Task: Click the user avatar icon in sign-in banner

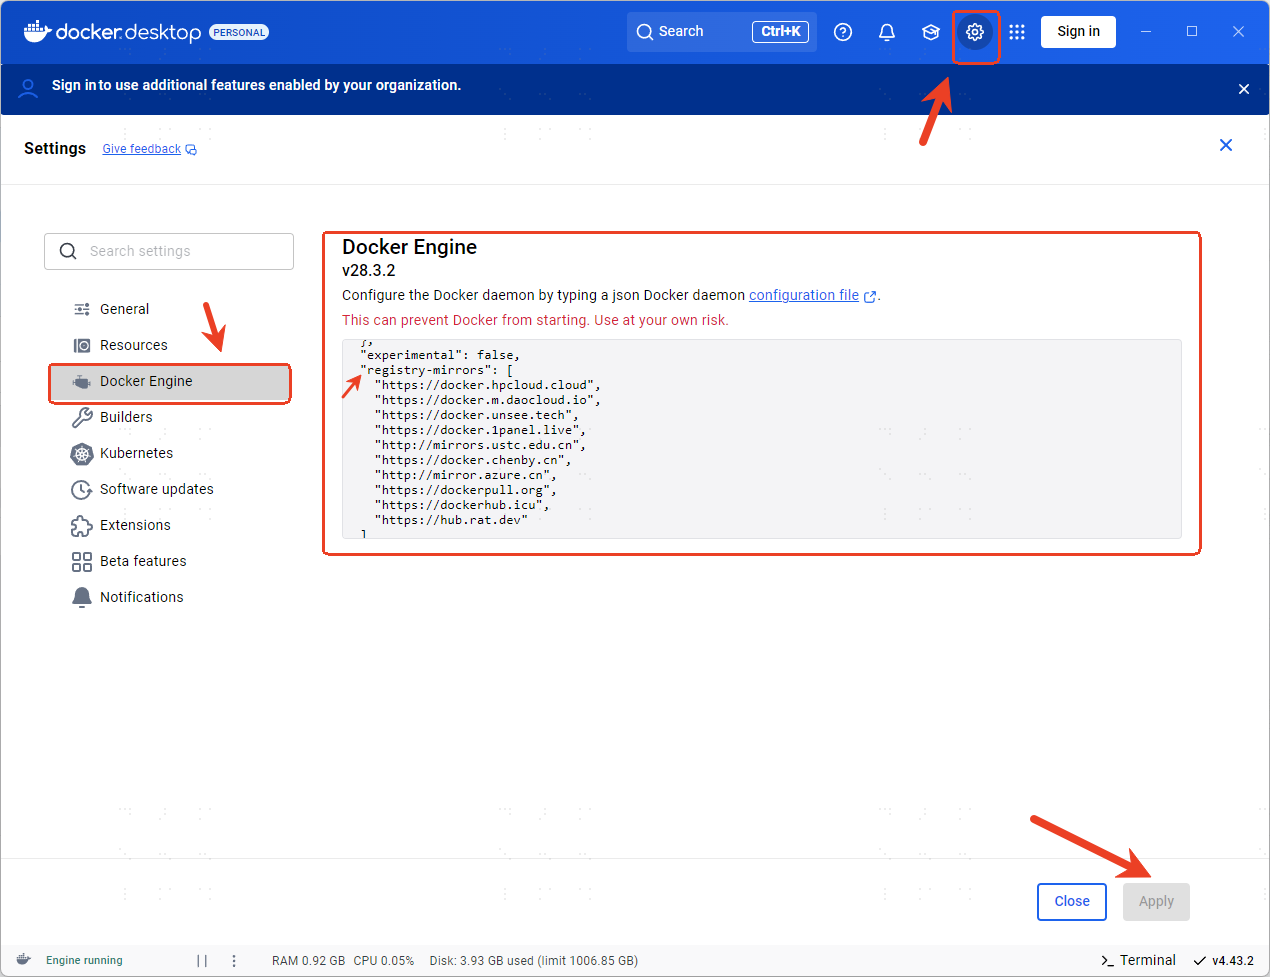Action: click(28, 87)
